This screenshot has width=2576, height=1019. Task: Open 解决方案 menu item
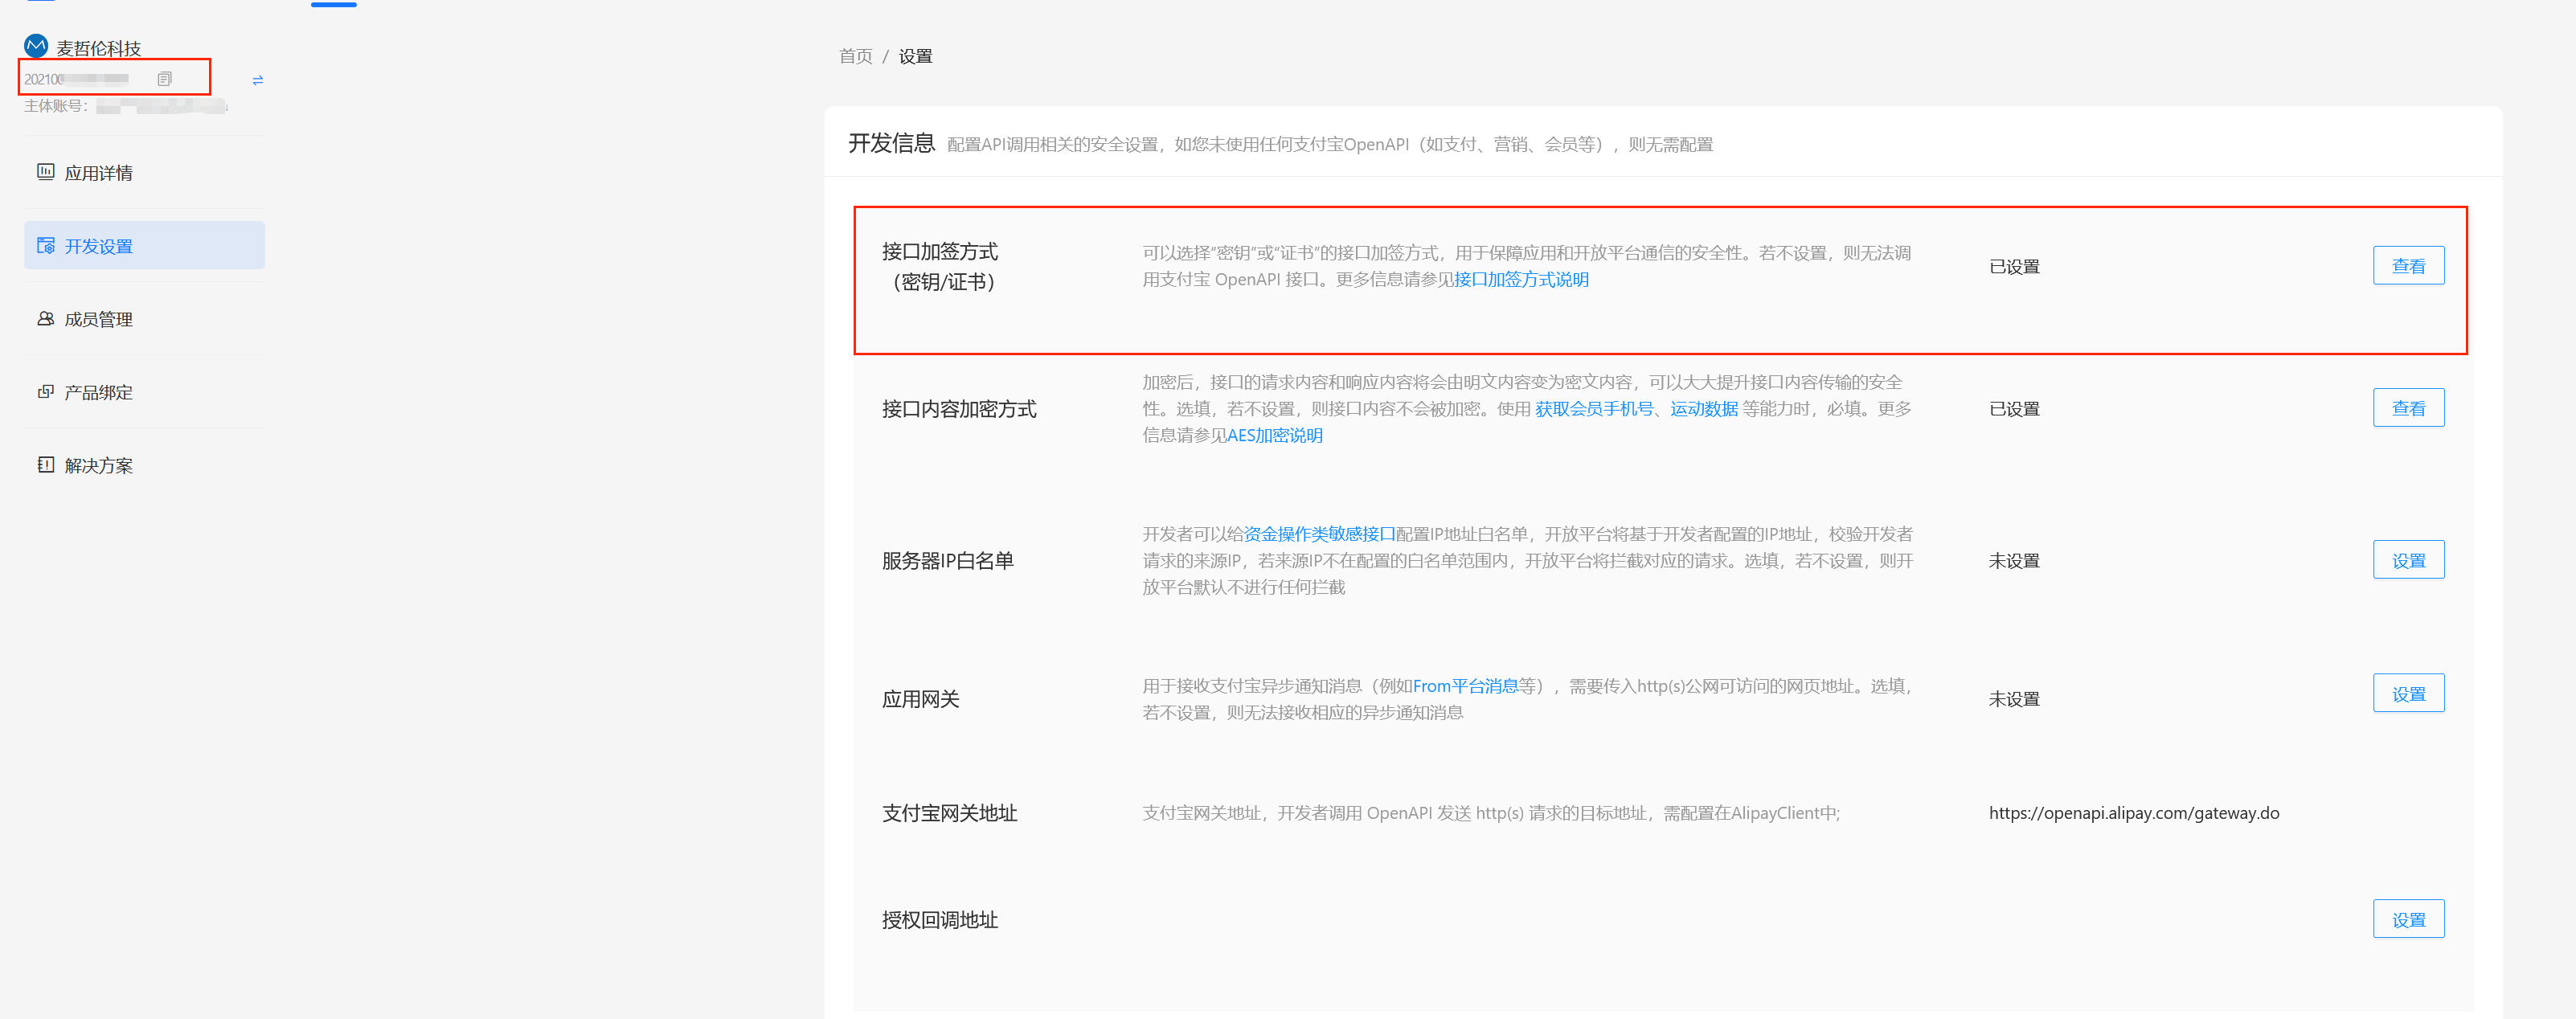point(144,464)
